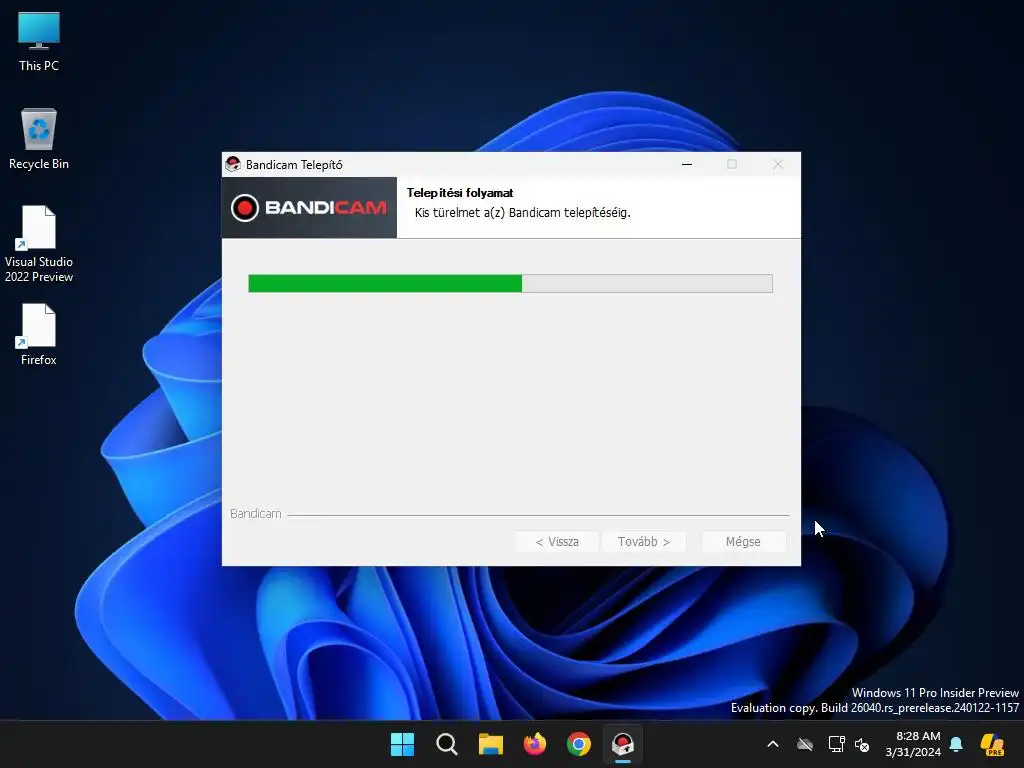This screenshot has height=768, width=1024.
Task: Launch File Explorer from the taskbar
Action: pyautogui.click(x=490, y=744)
